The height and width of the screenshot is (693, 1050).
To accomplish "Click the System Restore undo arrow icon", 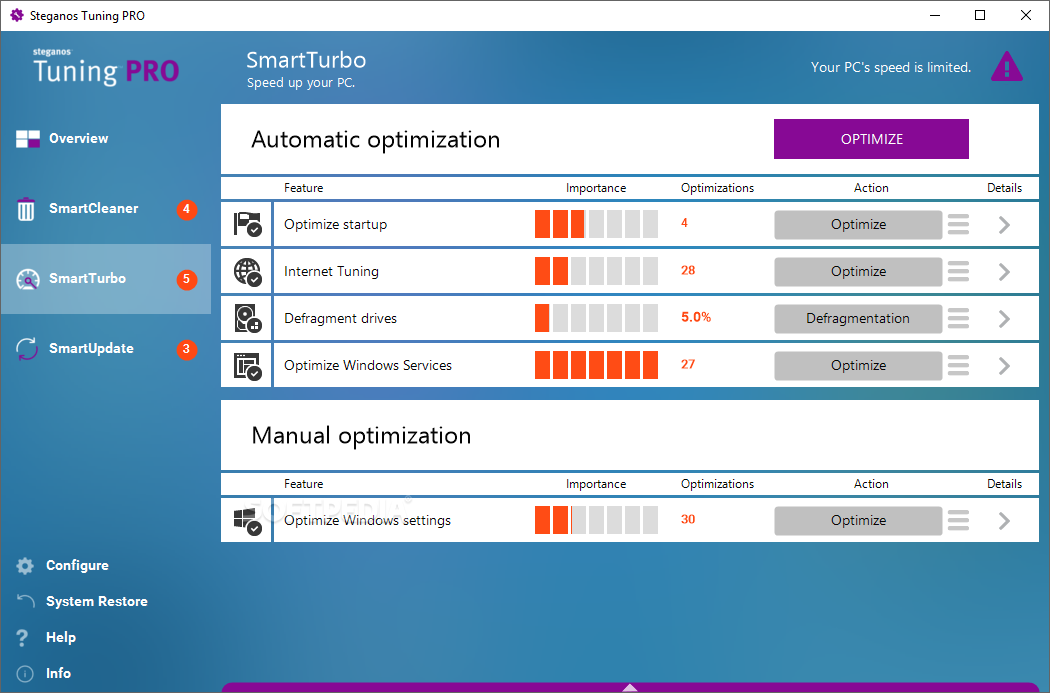I will pos(25,601).
